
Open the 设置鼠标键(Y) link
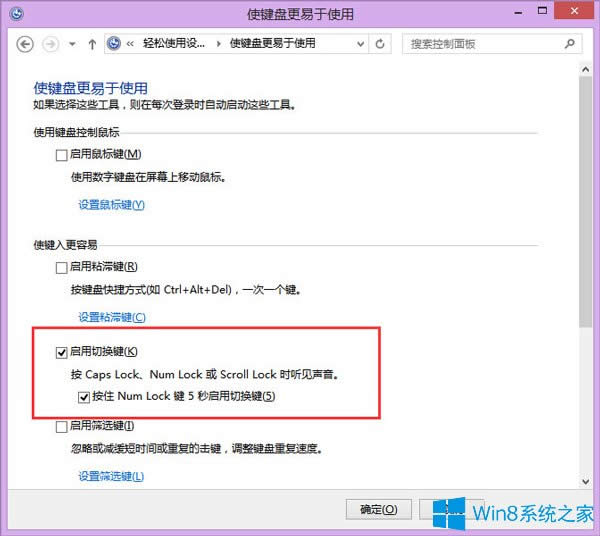pyautogui.click(x=112, y=205)
